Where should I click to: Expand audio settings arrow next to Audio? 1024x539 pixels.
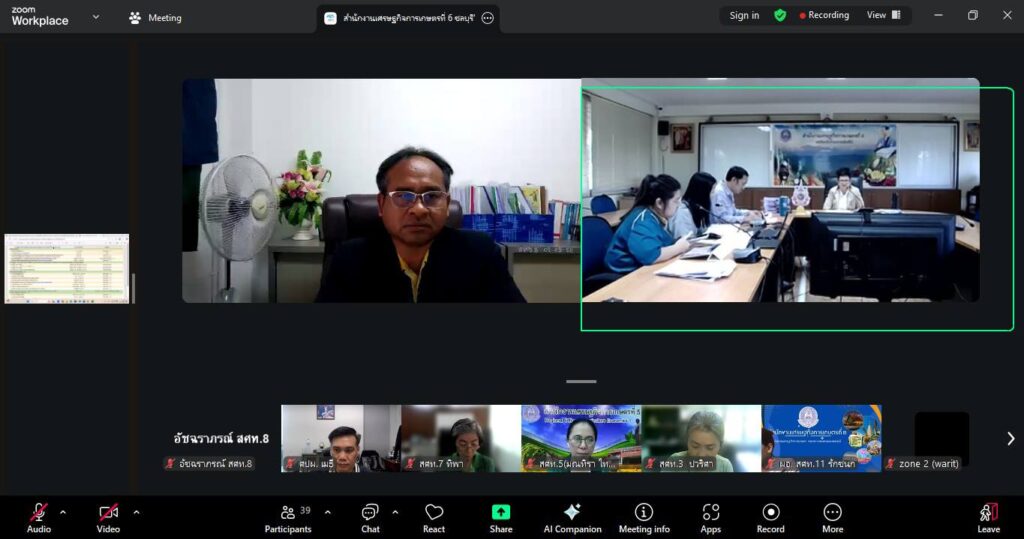pyautogui.click(x=63, y=512)
